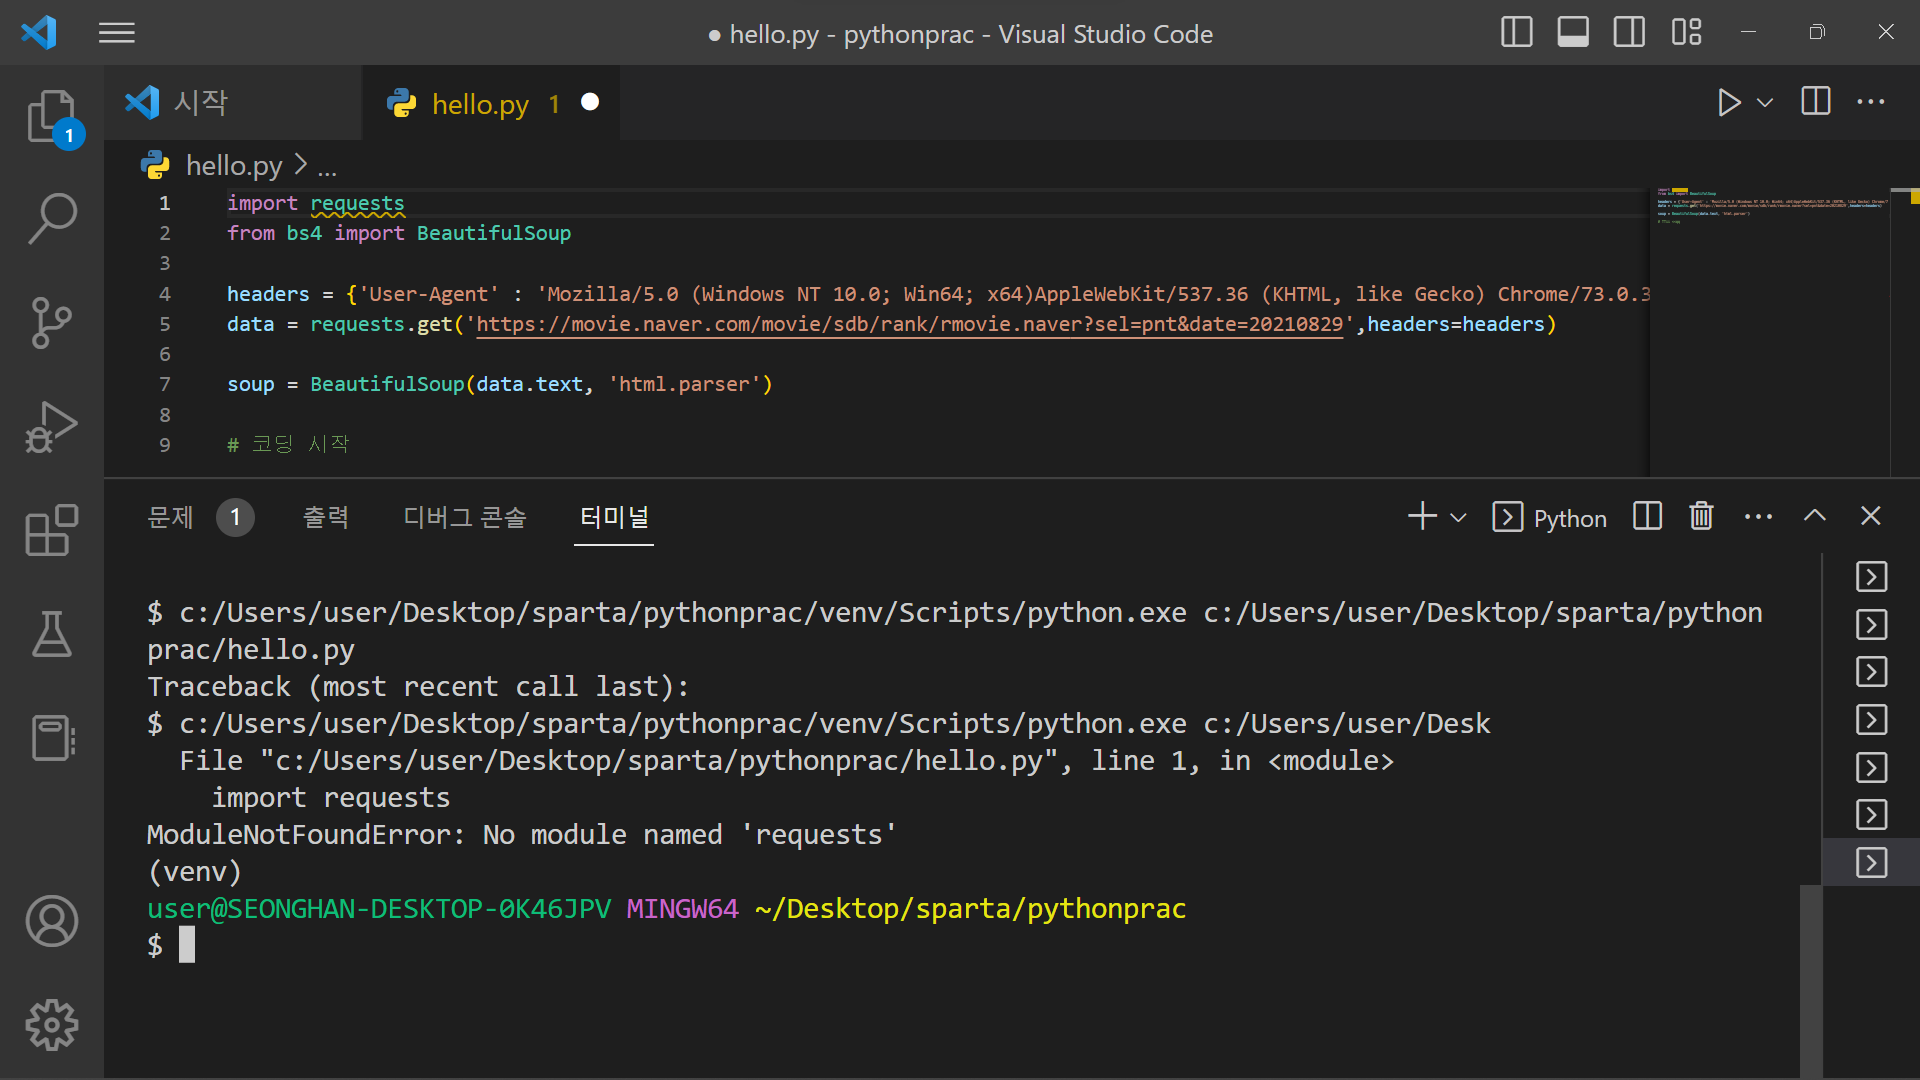Open the Search view
This screenshot has height=1080, width=1920.
52,219
